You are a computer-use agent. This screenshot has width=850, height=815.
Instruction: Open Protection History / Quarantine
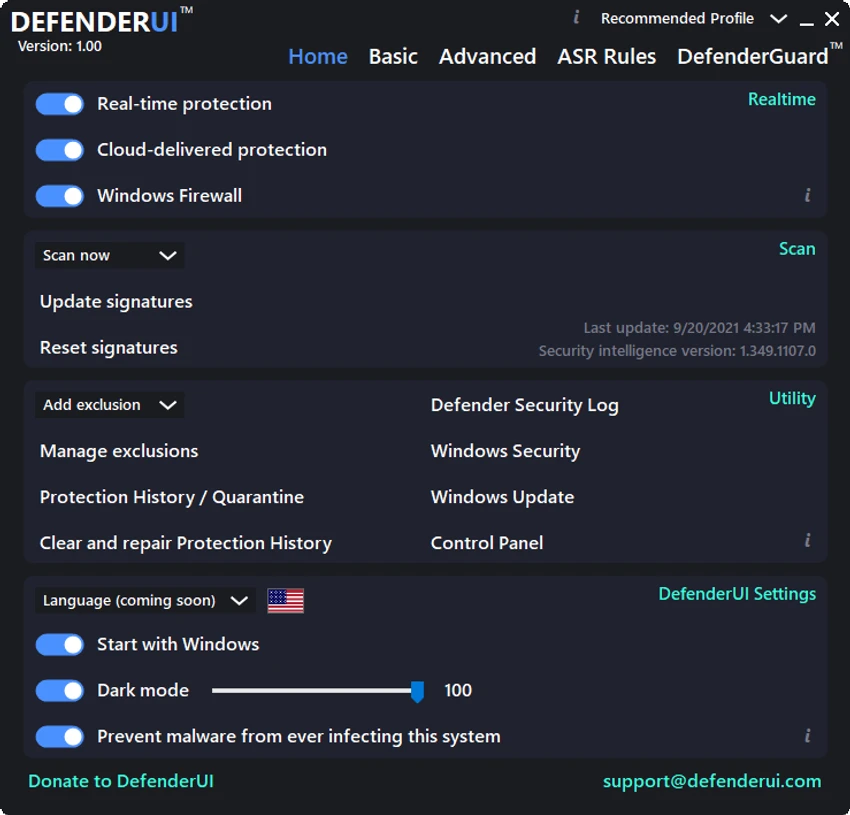172,497
